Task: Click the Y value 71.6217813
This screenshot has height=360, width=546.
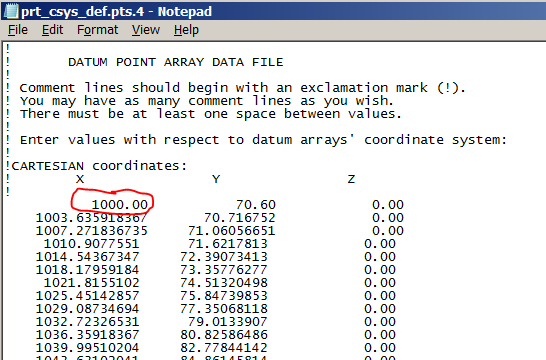Action: click(x=228, y=244)
